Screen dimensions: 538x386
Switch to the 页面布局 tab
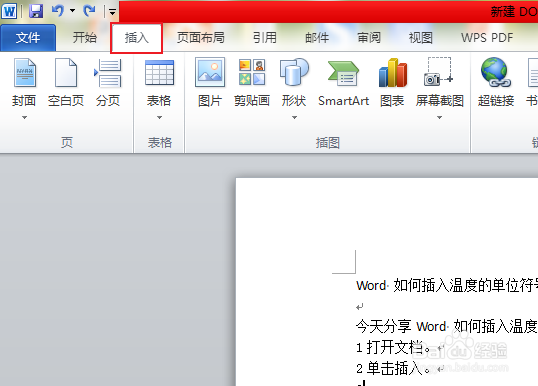(x=201, y=37)
